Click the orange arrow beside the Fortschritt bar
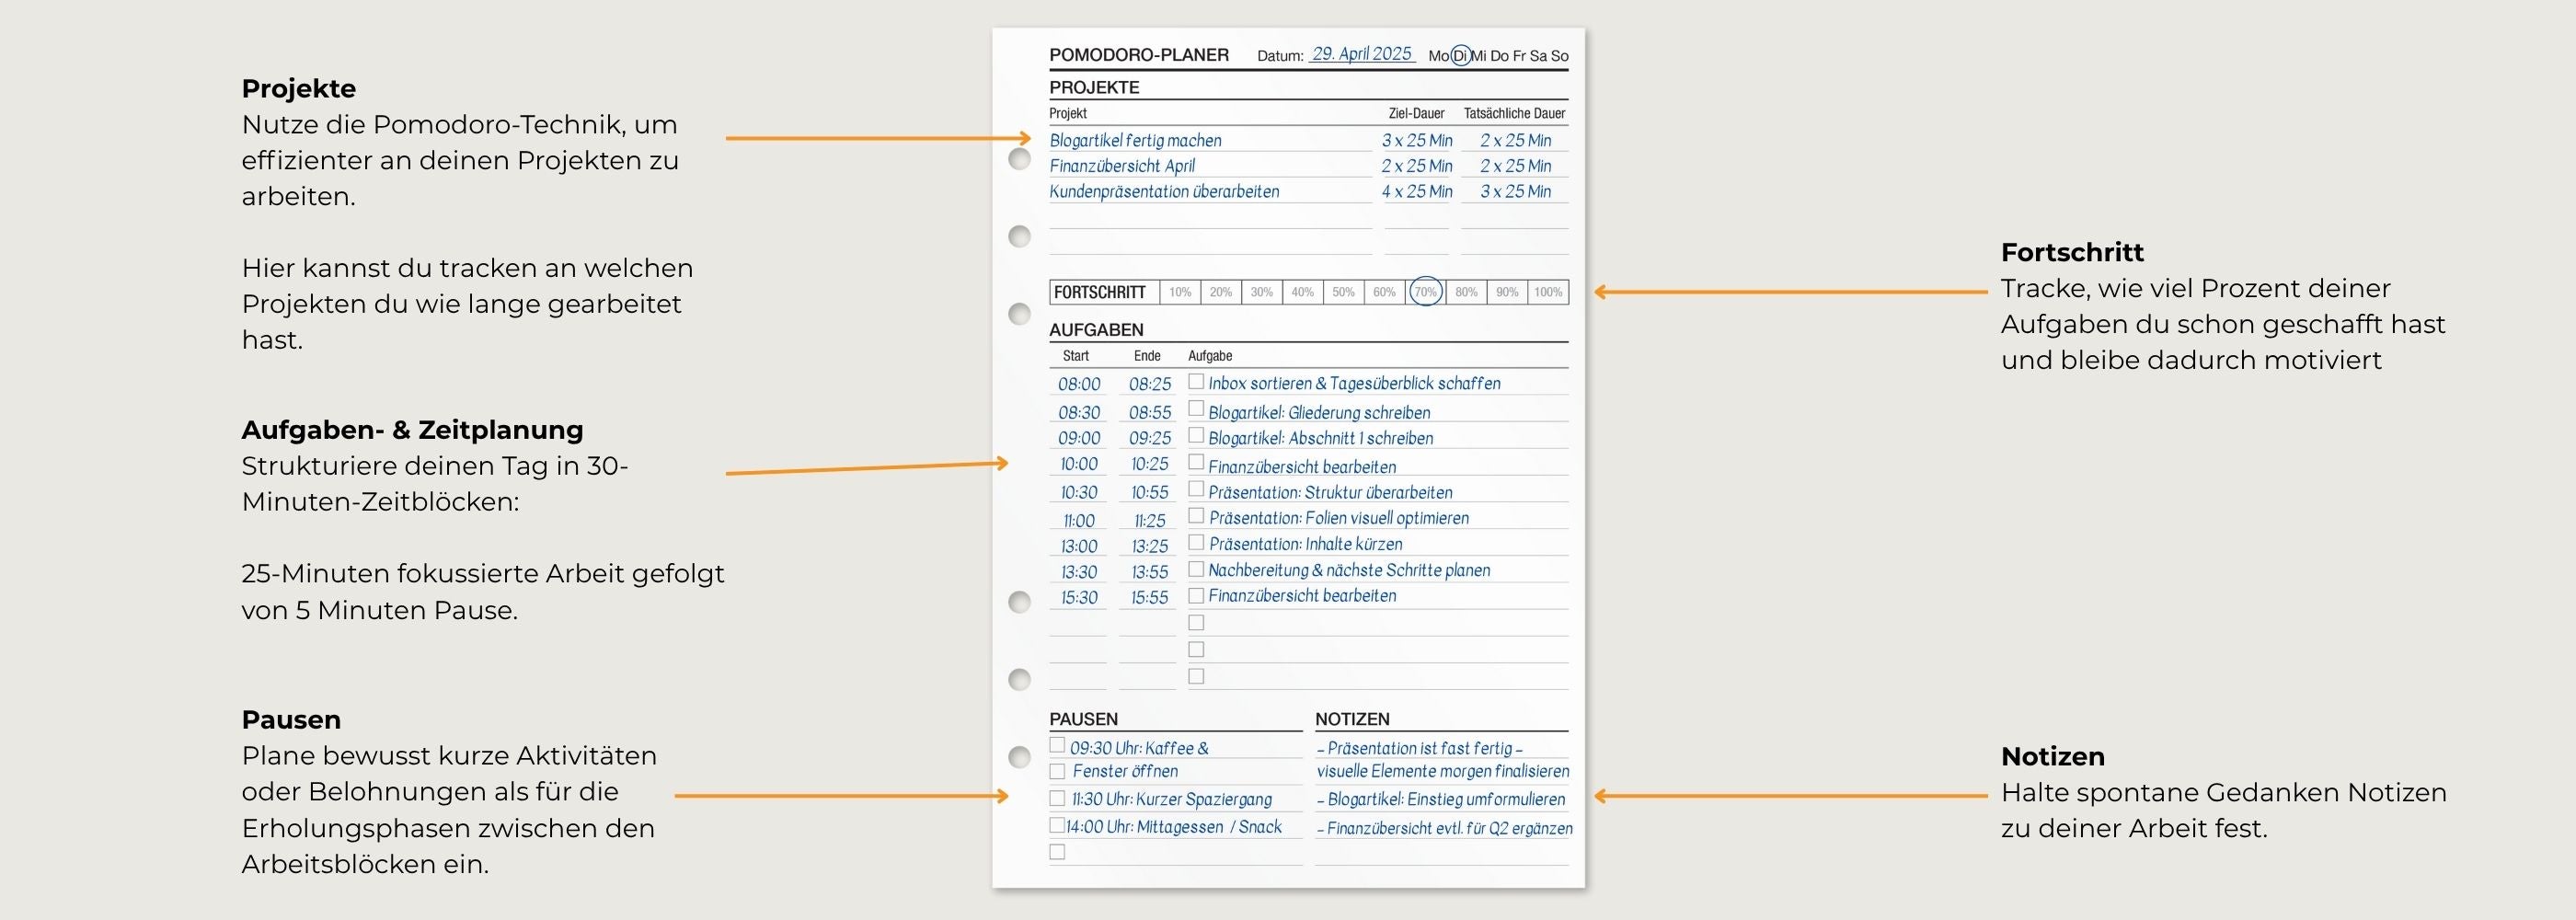Image resolution: width=2576 pixels, height=920 pixels. pyautogui.click(x=1790, y=292)
